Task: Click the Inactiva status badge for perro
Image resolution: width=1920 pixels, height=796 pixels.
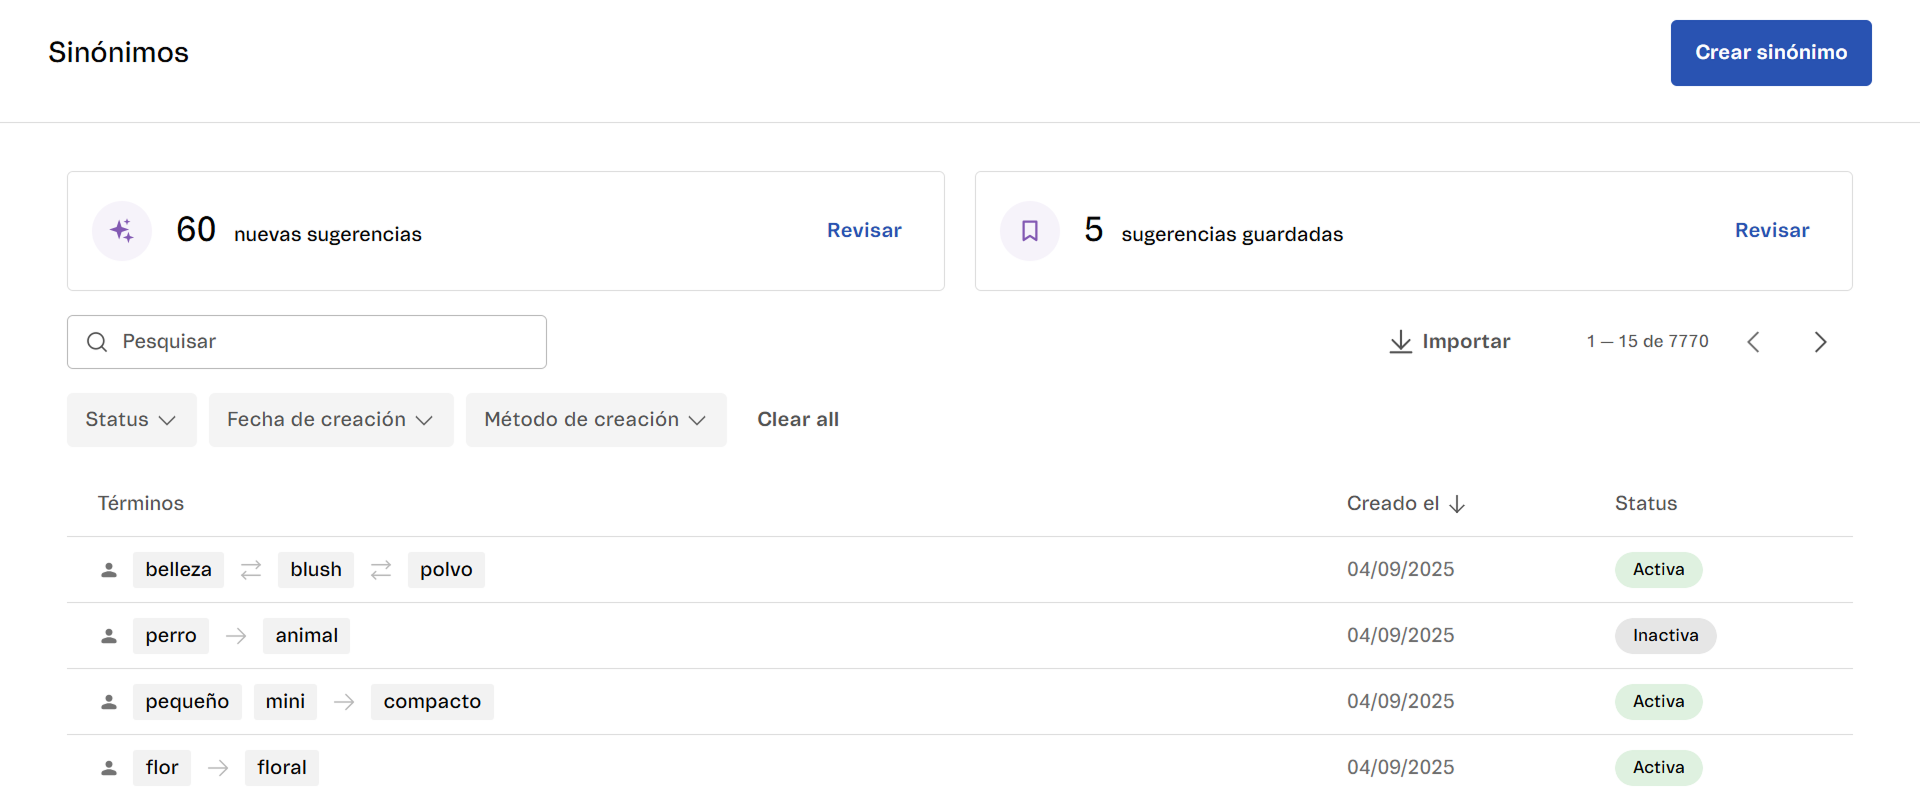Action: pyautogui.click(x=1665, y=636)
